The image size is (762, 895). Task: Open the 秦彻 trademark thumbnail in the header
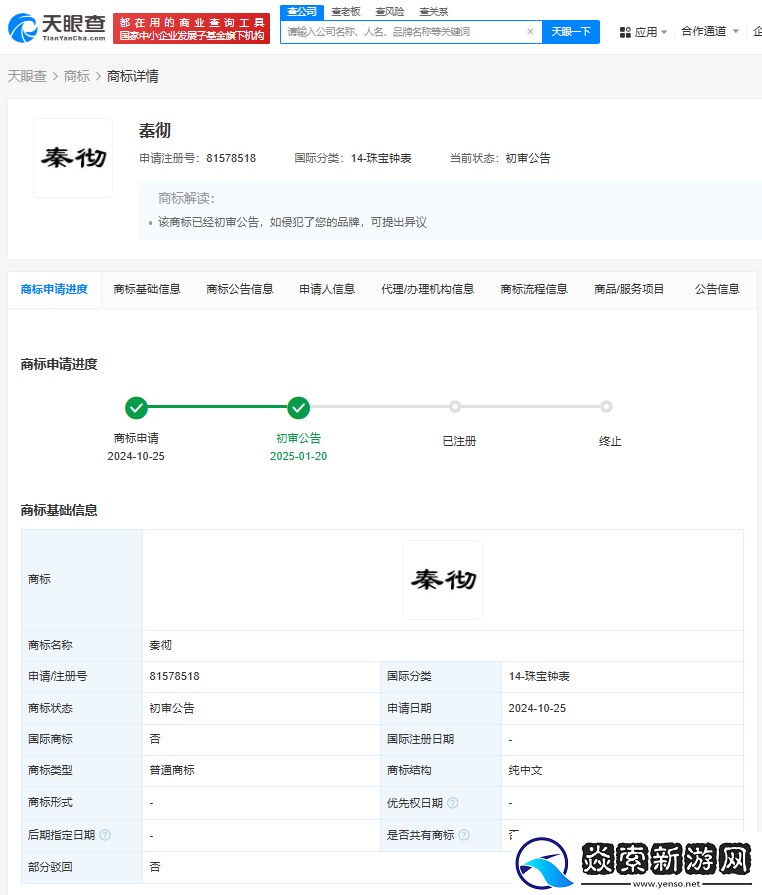pos(73,158)
